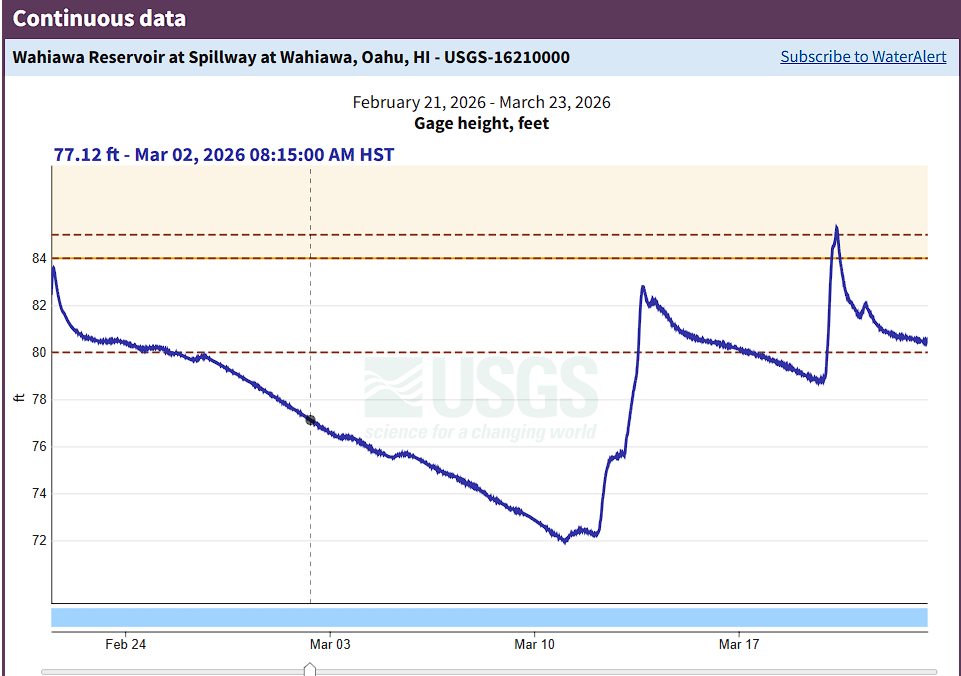
Task: Click the Feb 24 x-axis label
Action: [x=125, y=645]
